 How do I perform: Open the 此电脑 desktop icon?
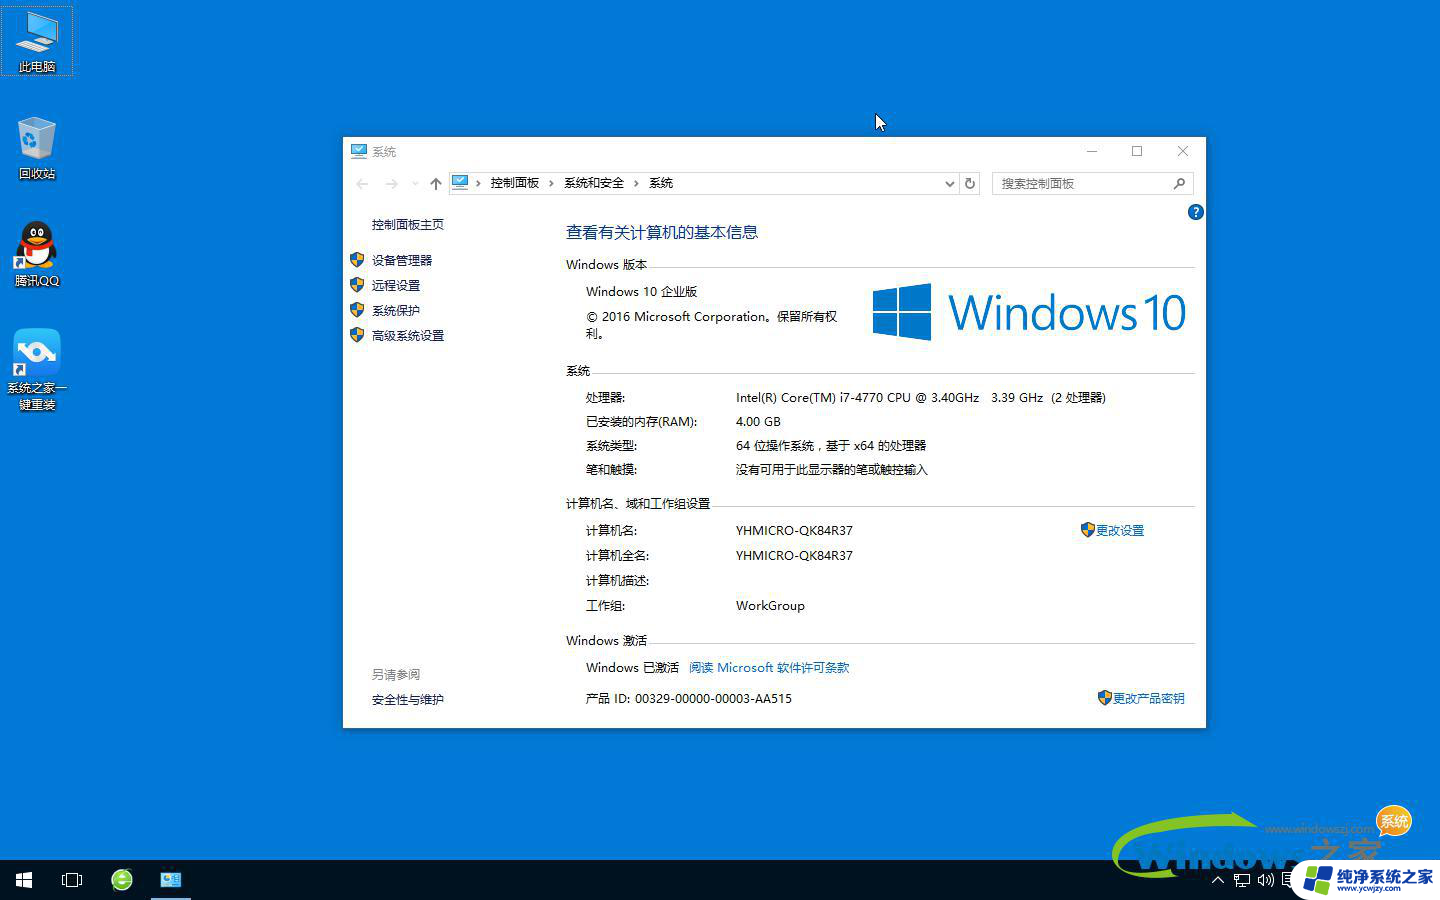pyautogui.click(x=37, y=41)
